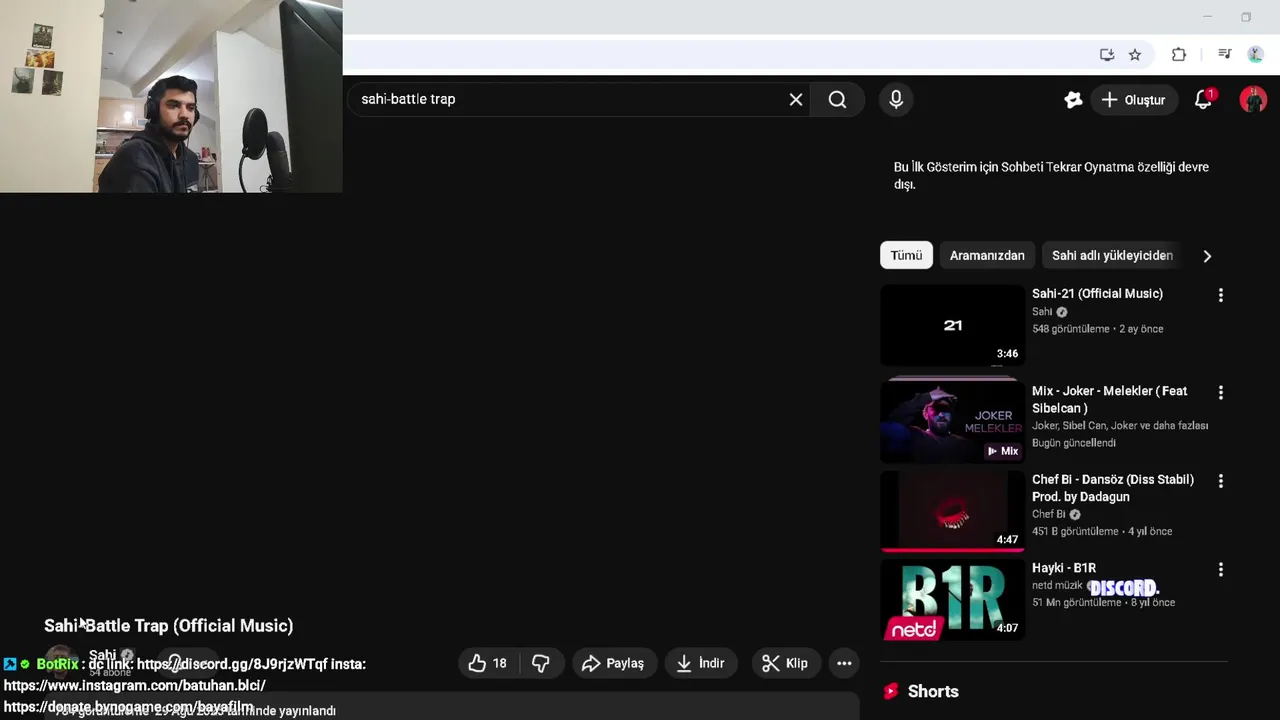This screenshot has width=1280, height=720.
Task: Open the browser extensions puzzle icon
Action: point(1179,55)
